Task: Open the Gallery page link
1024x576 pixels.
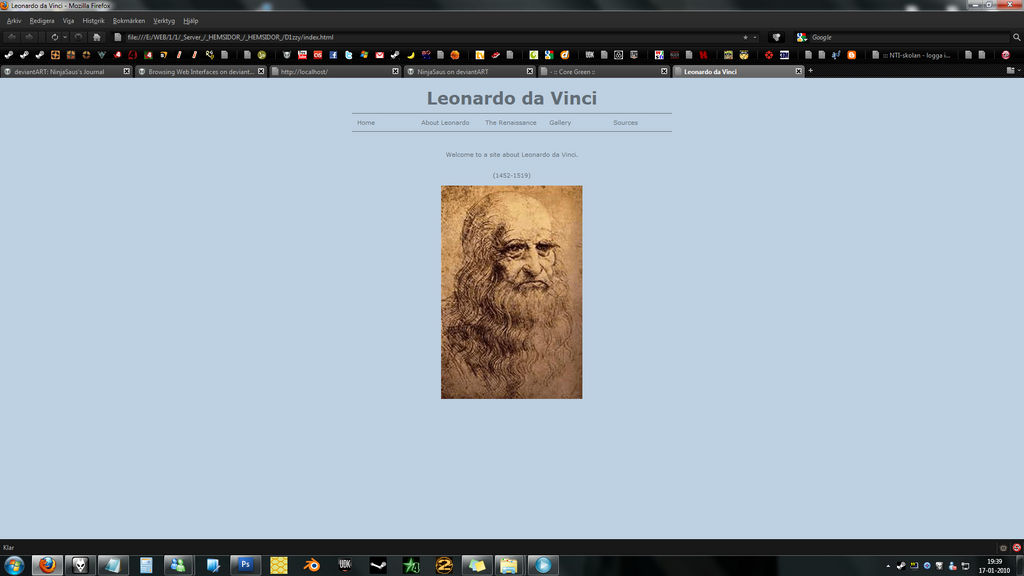Action: coord(560,123)
